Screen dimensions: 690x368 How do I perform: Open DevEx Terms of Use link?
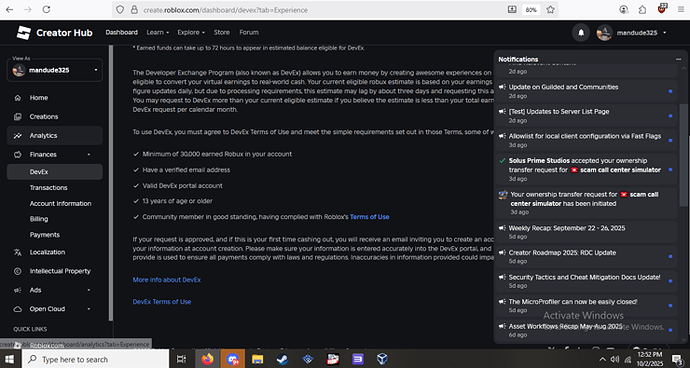162,302
